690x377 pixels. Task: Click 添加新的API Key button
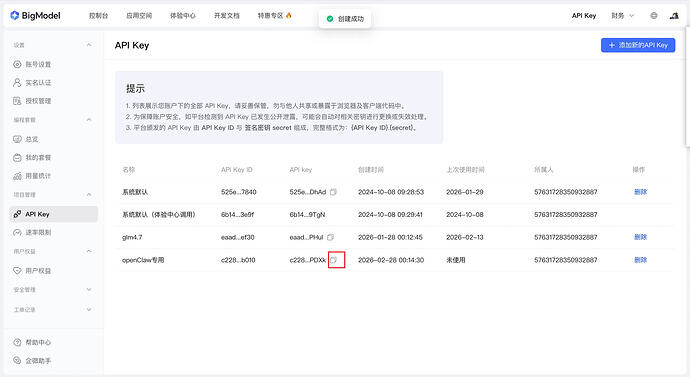pos(638,45)
